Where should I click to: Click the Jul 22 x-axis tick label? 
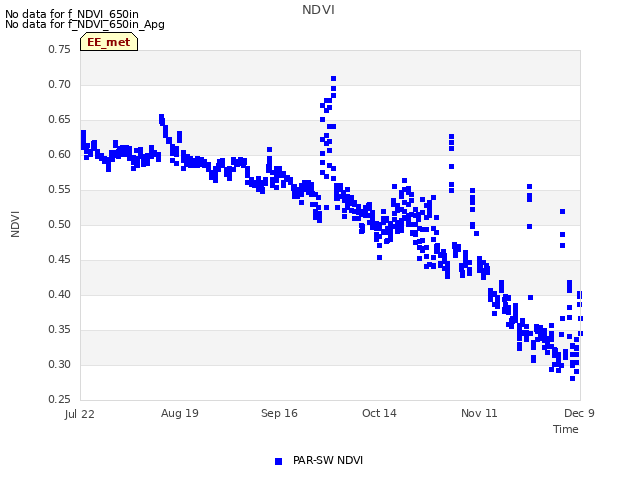tap(80, 414)
